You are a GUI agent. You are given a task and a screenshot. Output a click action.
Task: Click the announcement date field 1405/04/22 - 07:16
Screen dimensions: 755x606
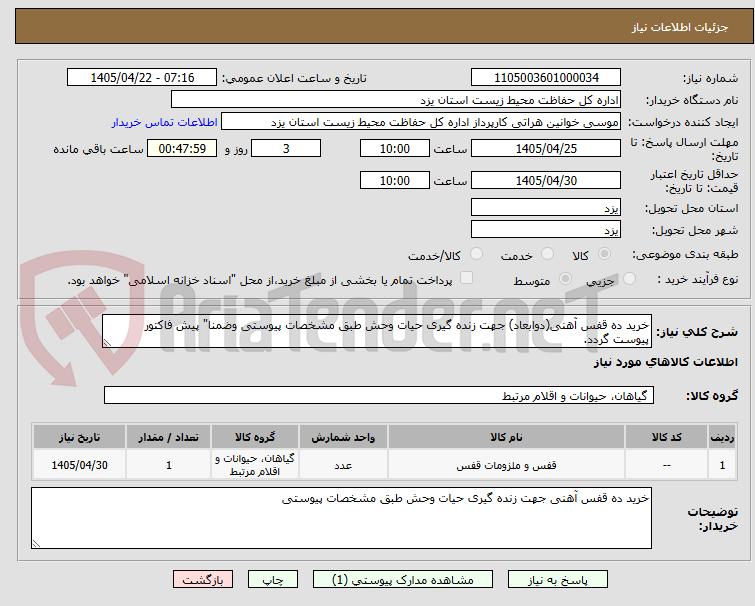click(142, 77)
